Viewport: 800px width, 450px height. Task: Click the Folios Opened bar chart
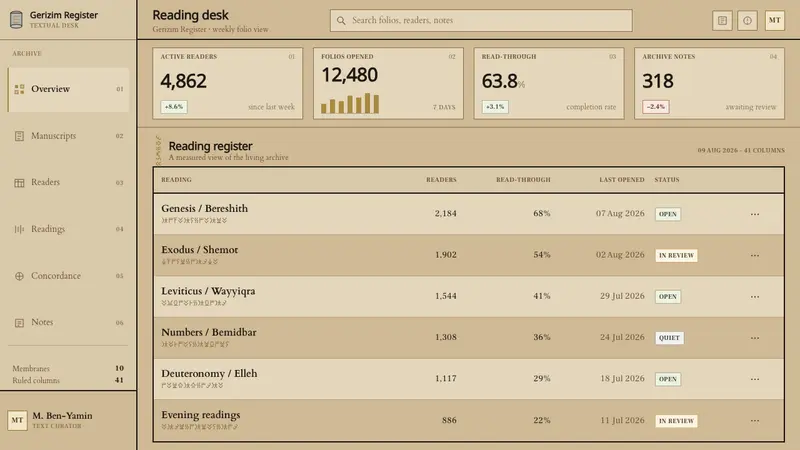pos(350,103)
